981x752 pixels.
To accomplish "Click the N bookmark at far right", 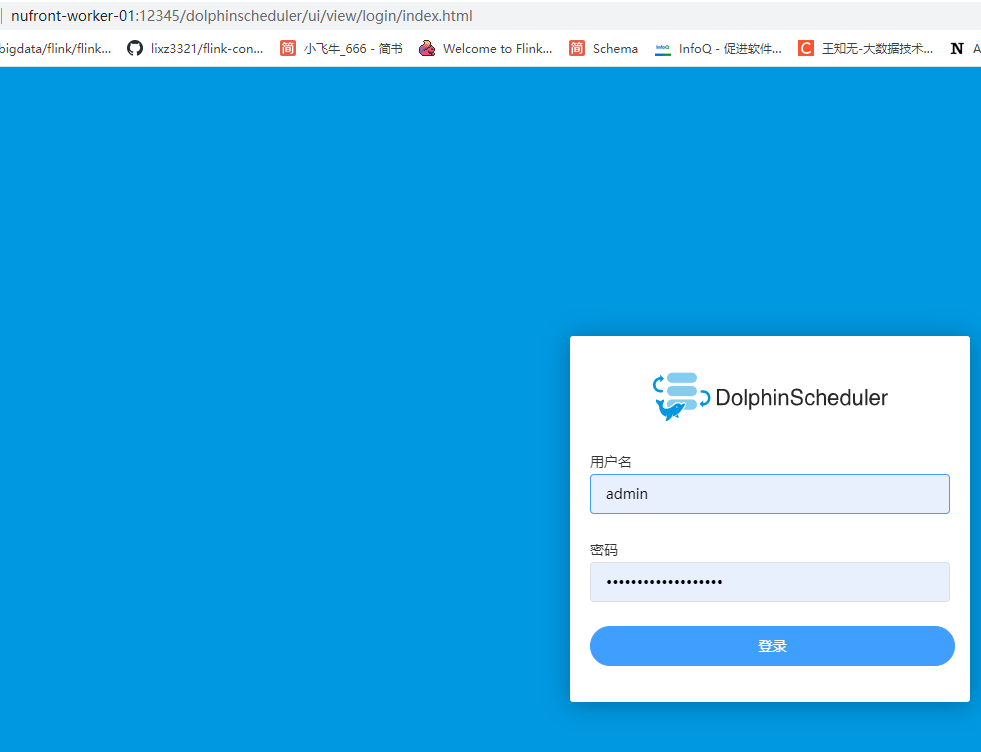I will pyautogui.click(x=957, y=48).
